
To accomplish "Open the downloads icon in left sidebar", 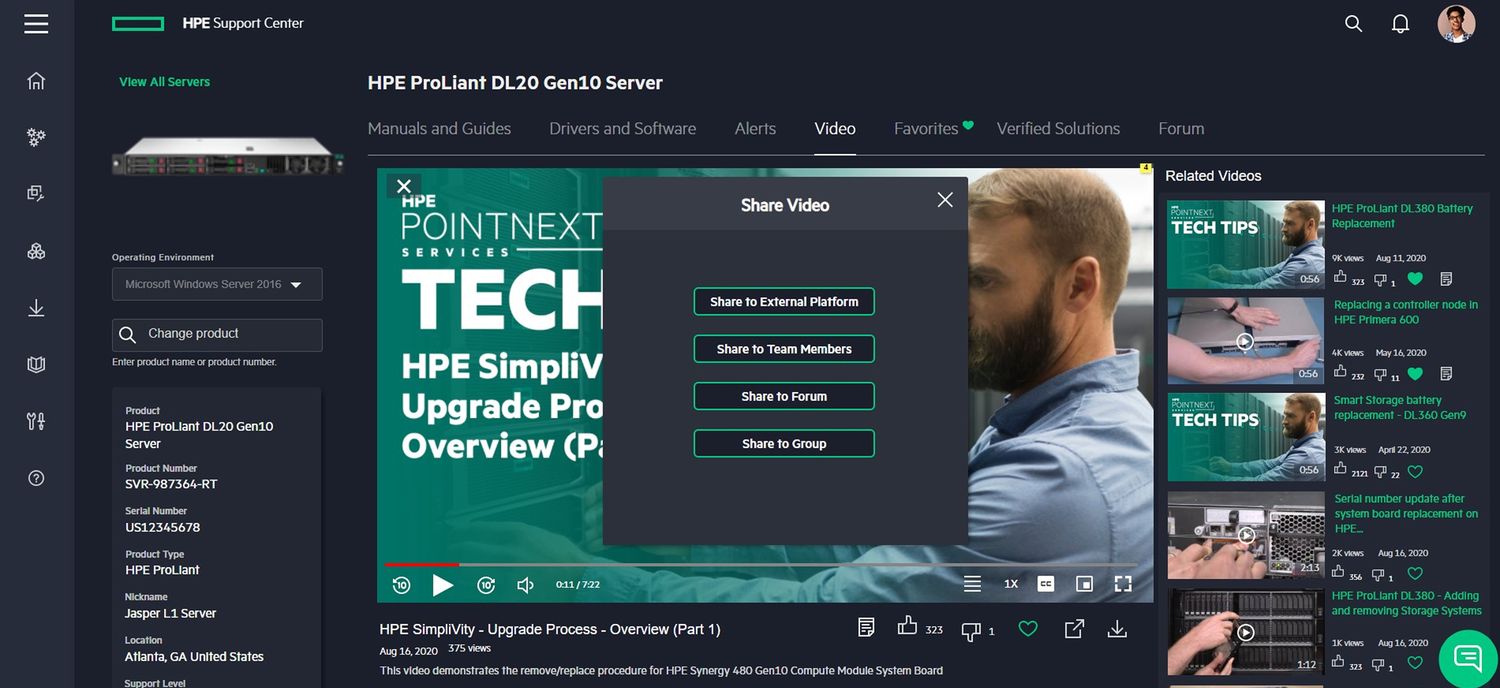I will point(36,308).
